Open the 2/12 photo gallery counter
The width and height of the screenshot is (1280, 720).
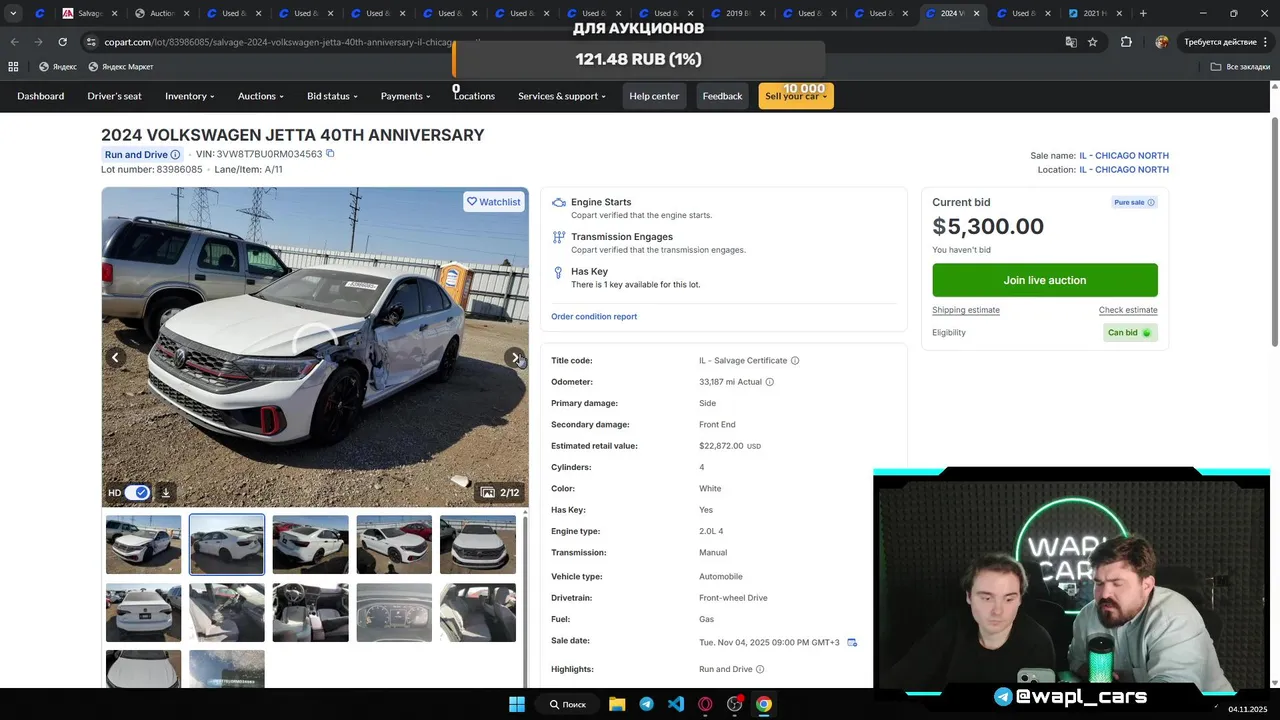click(x=500, y=493)
